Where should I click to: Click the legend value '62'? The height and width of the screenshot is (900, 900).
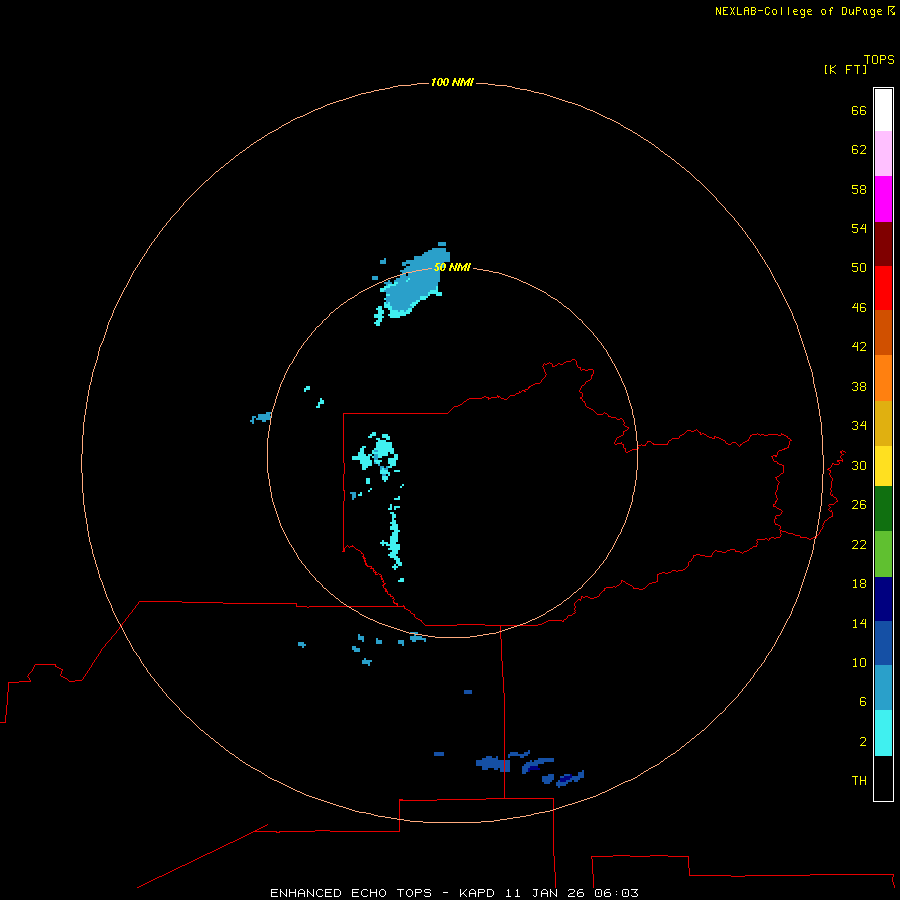(x=859, y=150)
